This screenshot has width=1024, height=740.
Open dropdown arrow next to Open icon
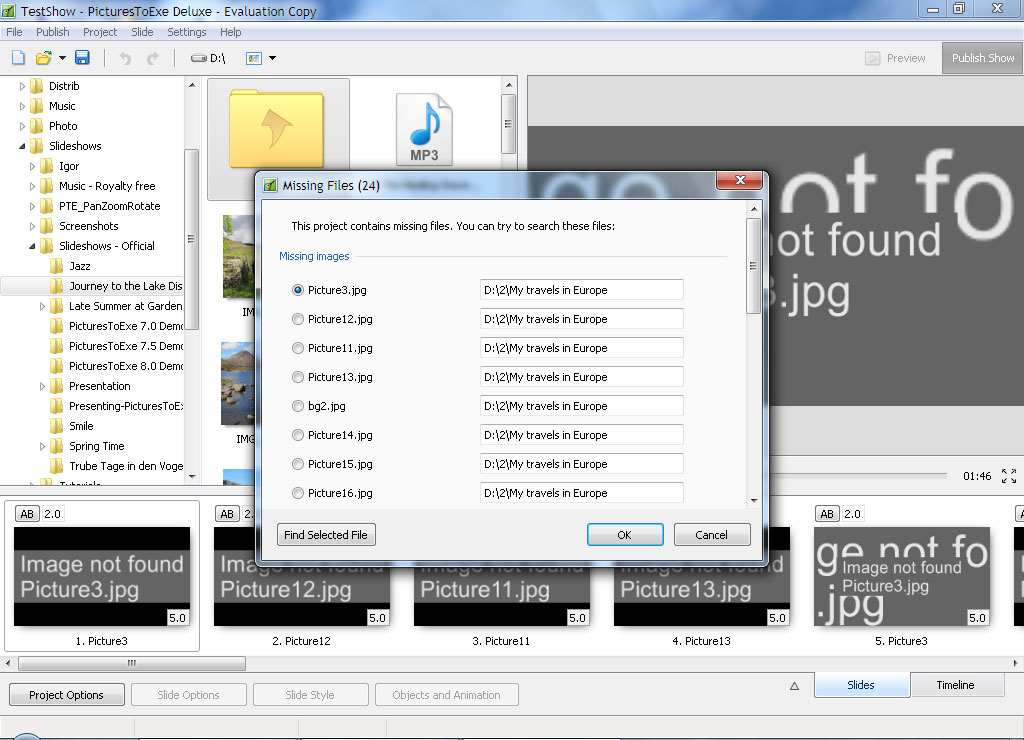62,58
